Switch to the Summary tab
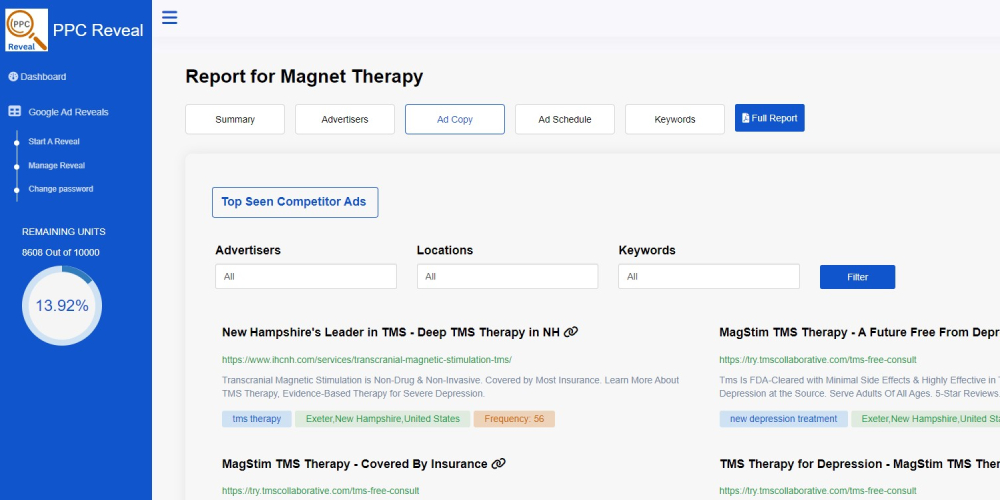This screenshot has width=1000, height=500. pos(235,119)
